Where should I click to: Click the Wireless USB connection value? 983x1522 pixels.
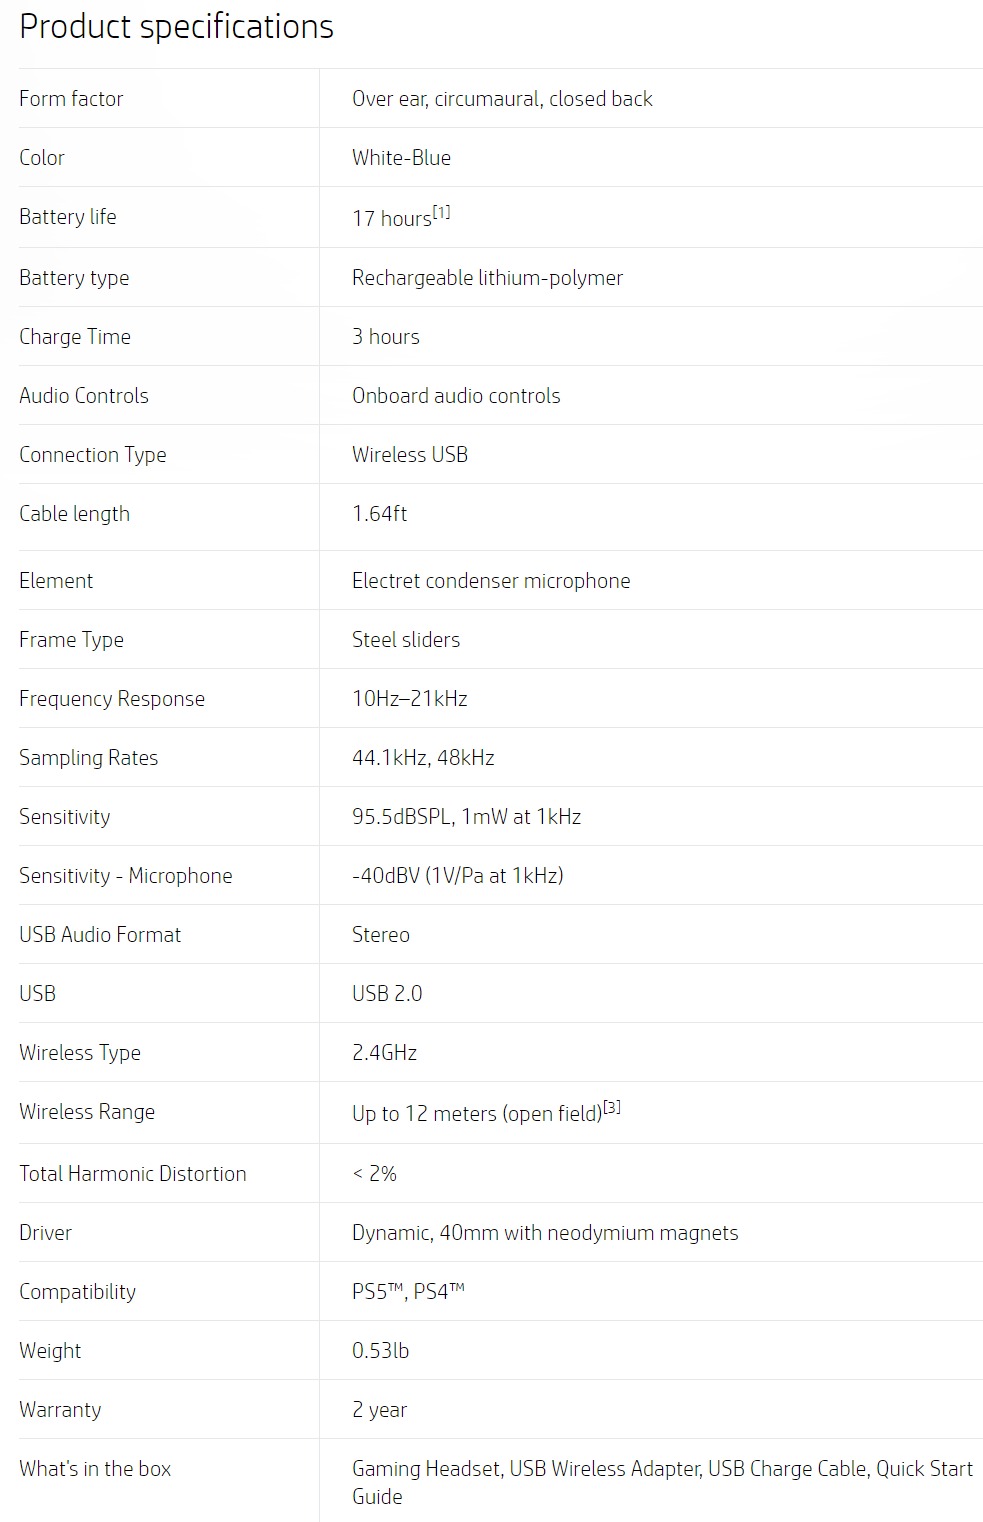point(410,454)
